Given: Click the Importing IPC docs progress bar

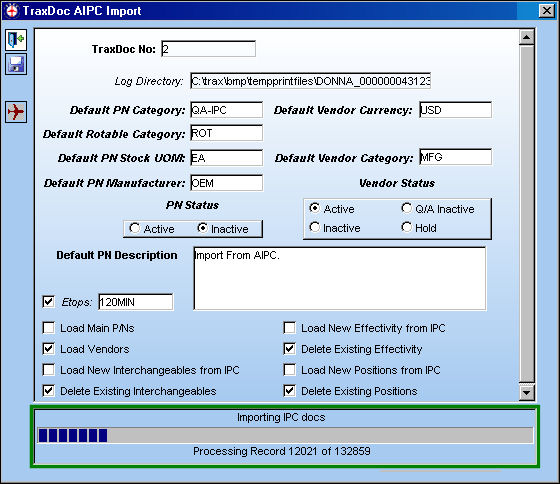Looking at the screenshot, I should [285, 435].
